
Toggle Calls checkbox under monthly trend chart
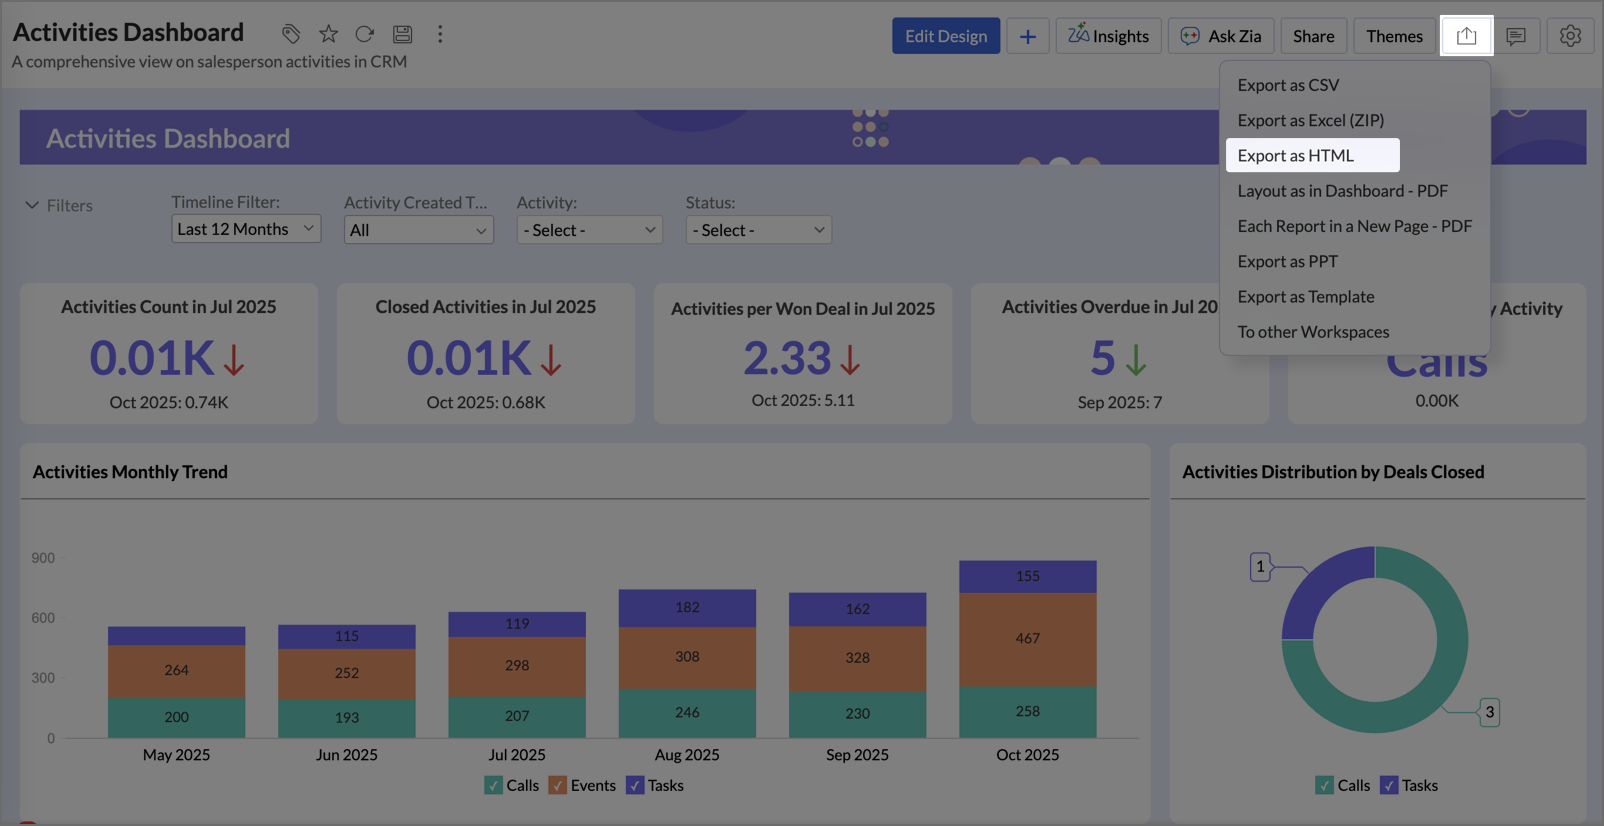(x=494, y=785)
